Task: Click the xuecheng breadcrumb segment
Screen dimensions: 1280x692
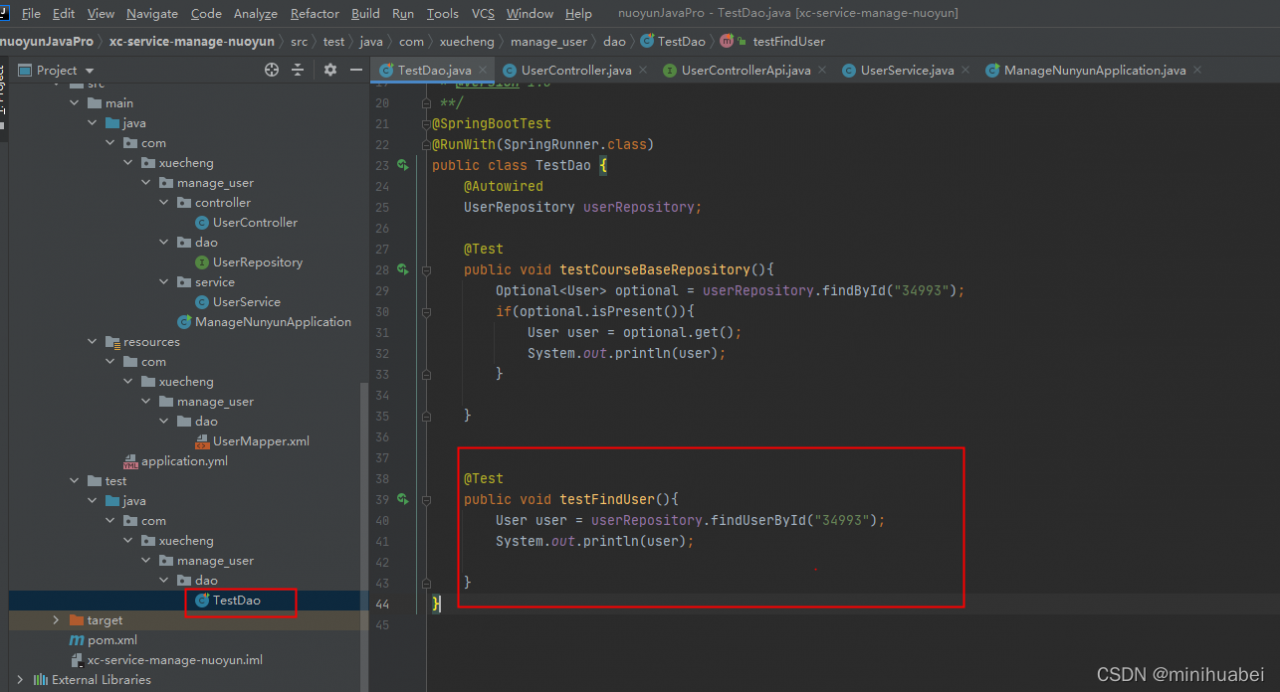Action: pyautogui.click(x=467, y=41)
